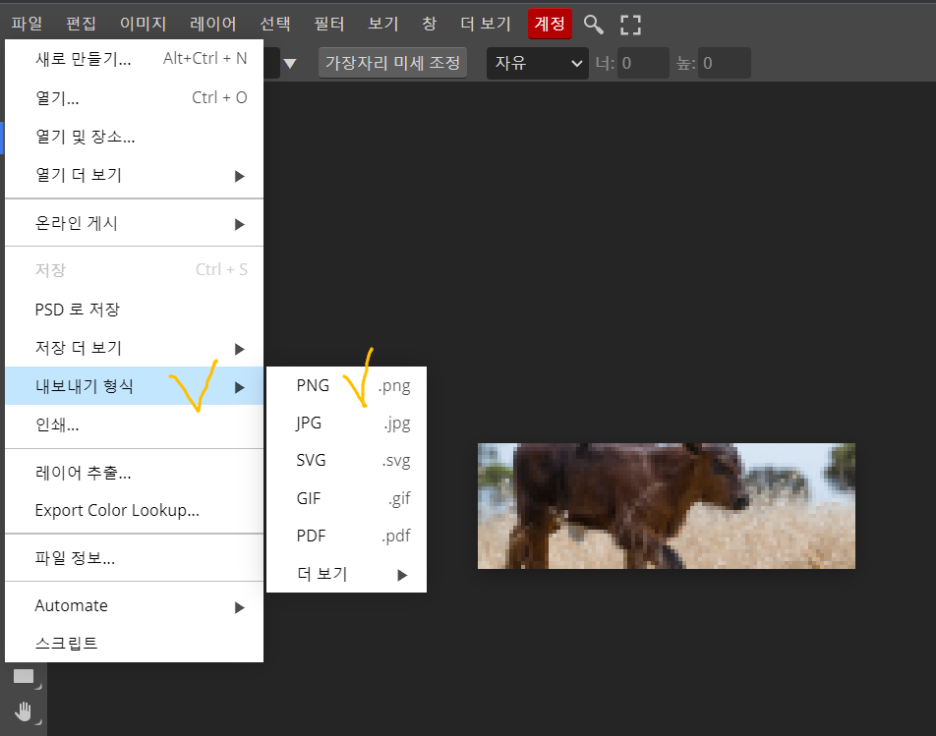
Task: Expand 온라인 게시 submenu
Action: tap(134, 223)
